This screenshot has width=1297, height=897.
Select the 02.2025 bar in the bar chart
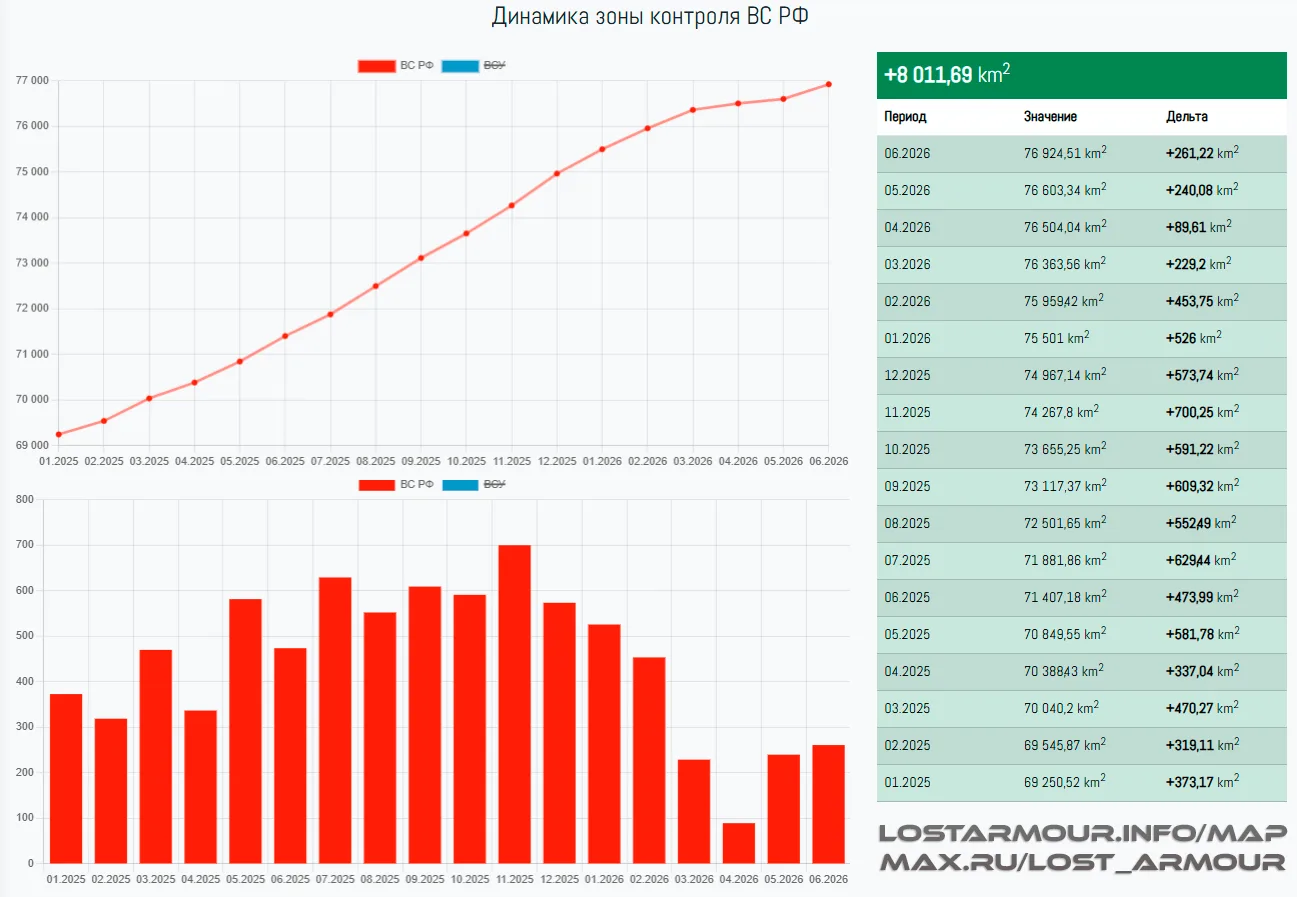click(x=111, y=791)
